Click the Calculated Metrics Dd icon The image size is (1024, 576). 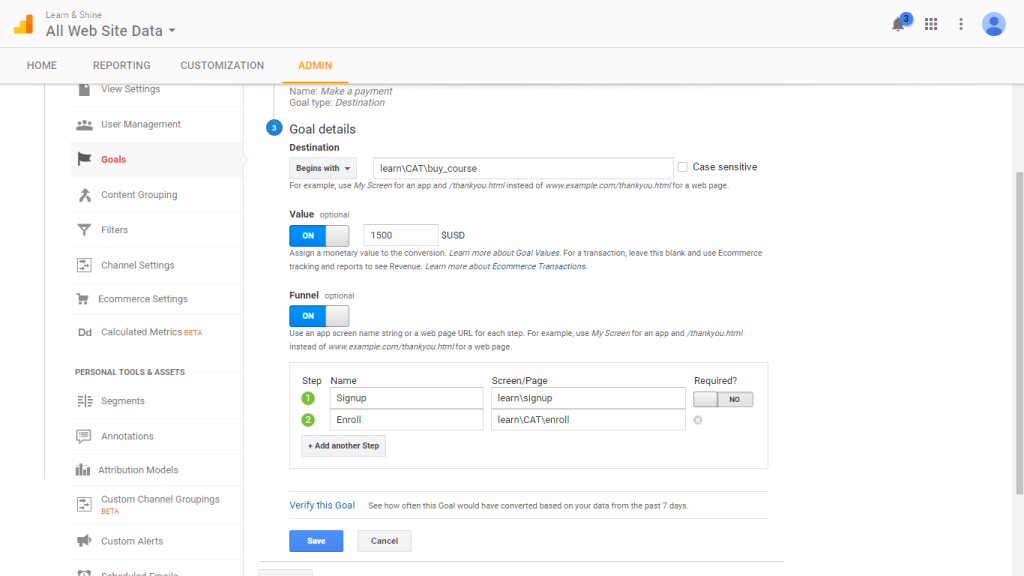coord(85,332)
